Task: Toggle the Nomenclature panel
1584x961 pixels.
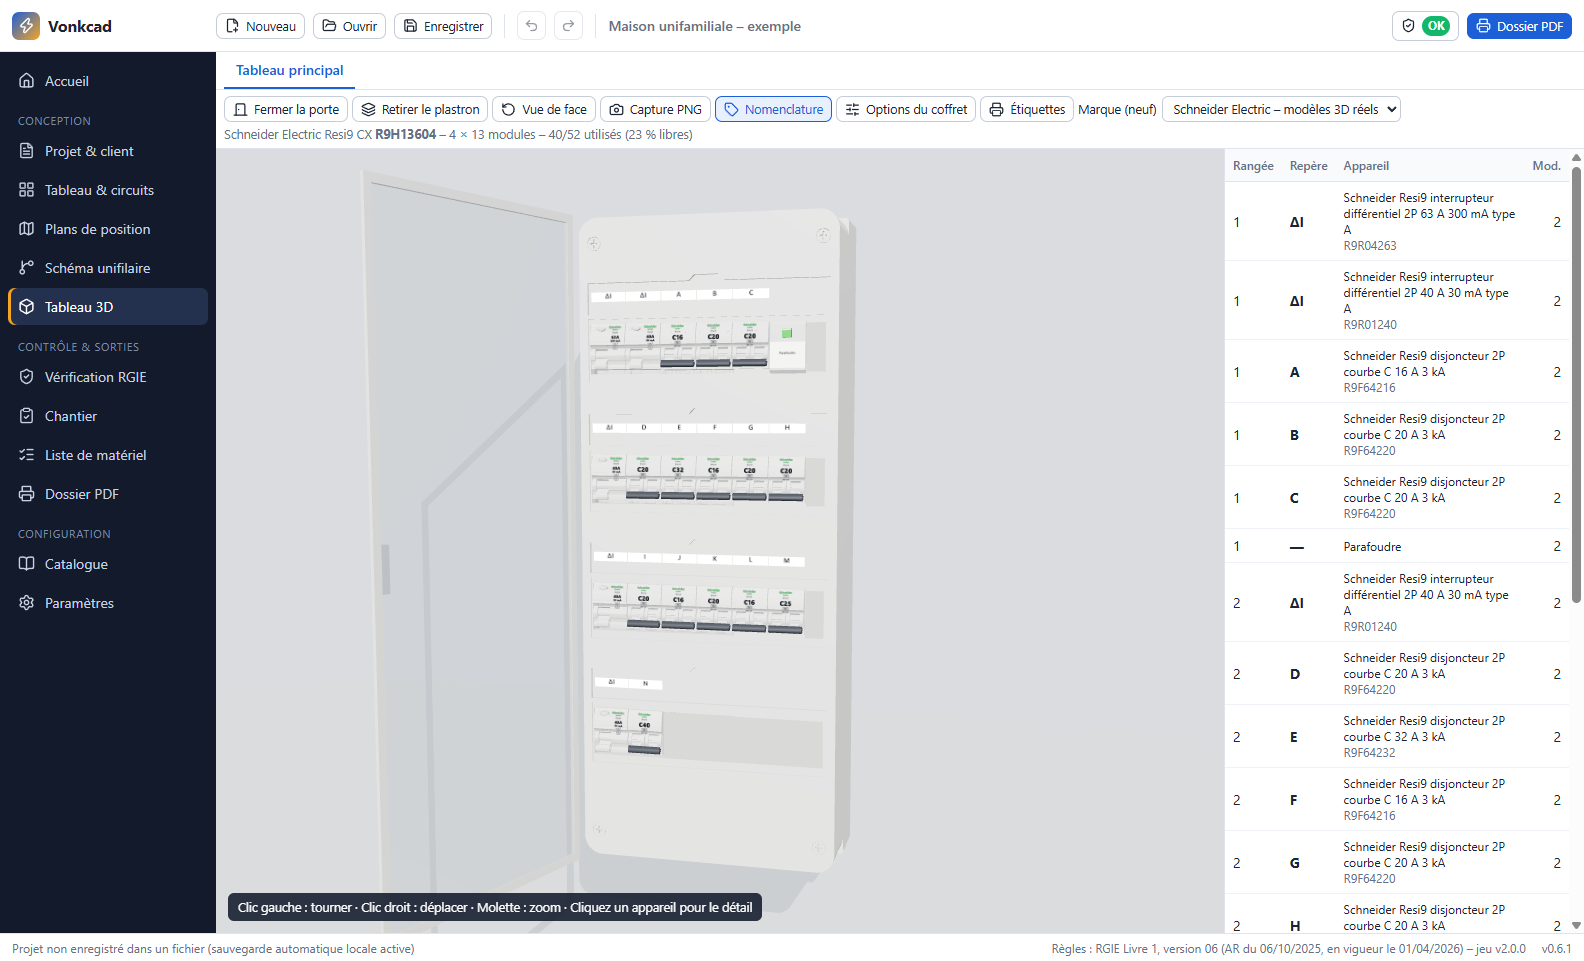Action: 774,109
